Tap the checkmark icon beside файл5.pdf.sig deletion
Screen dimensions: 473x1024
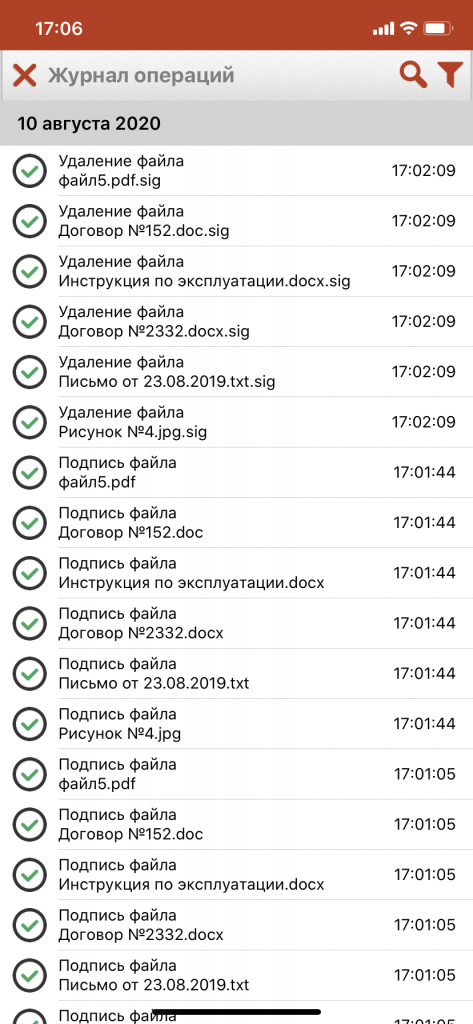pos(29,171)
